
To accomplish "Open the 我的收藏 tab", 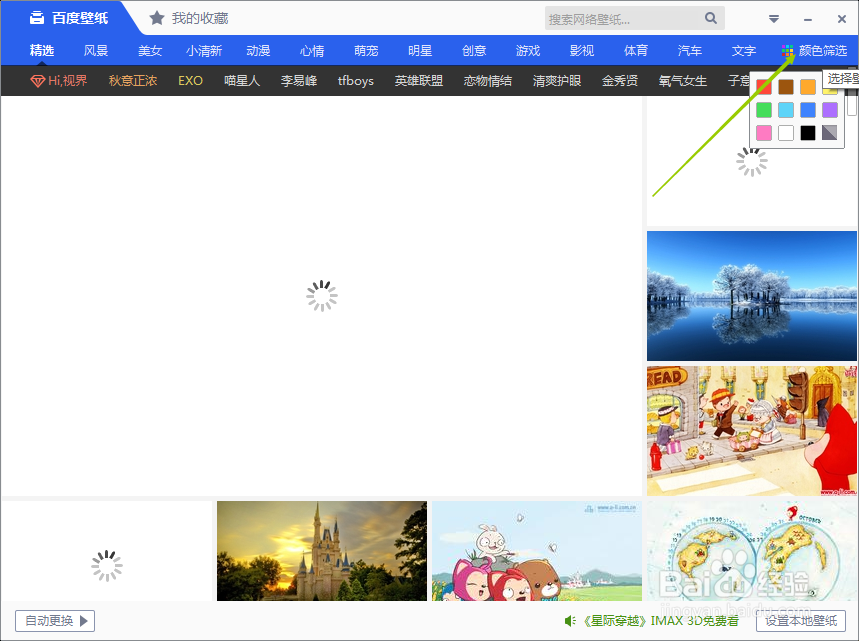I will (189, 18).
